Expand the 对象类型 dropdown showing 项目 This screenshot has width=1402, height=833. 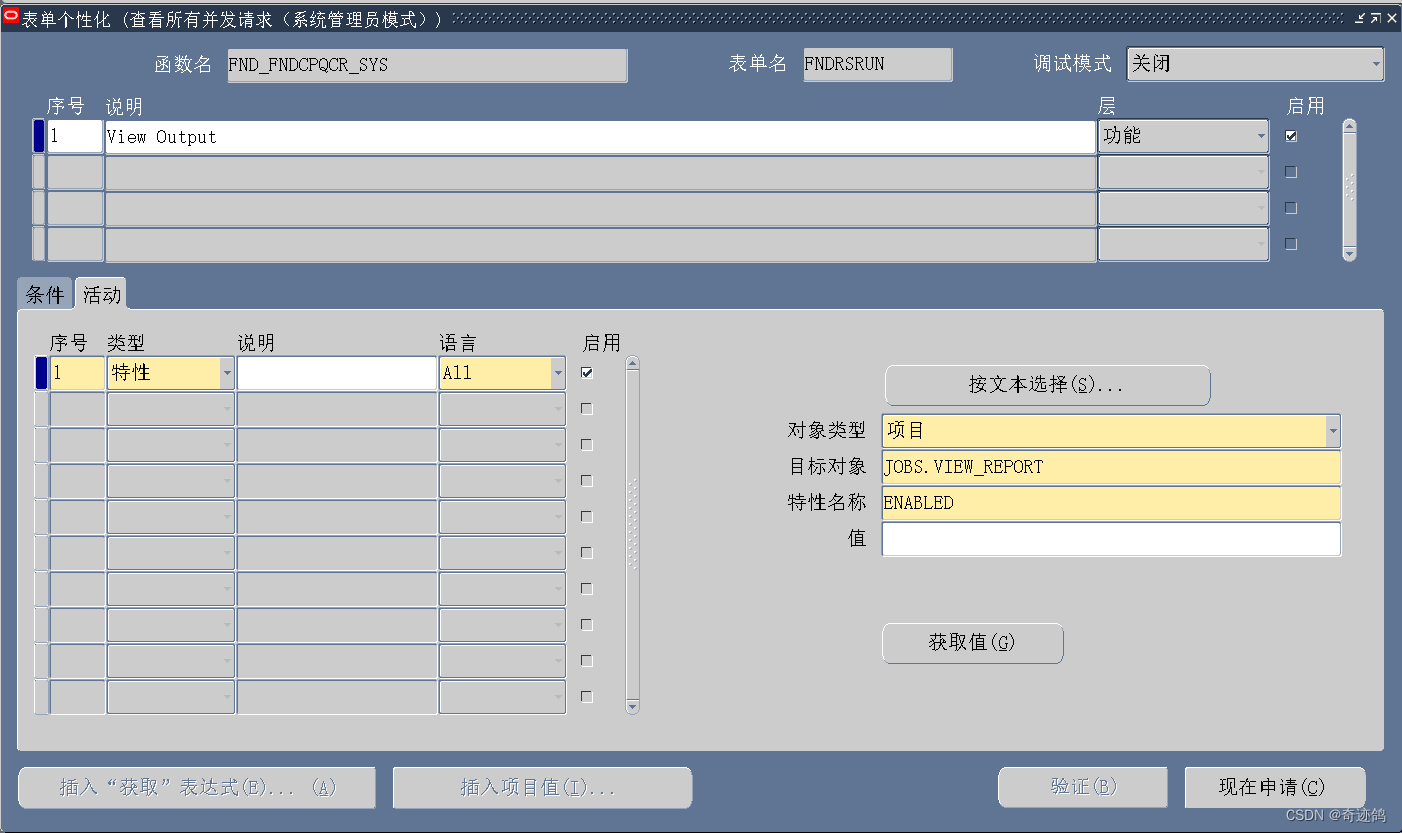[x=1332, y=431]
